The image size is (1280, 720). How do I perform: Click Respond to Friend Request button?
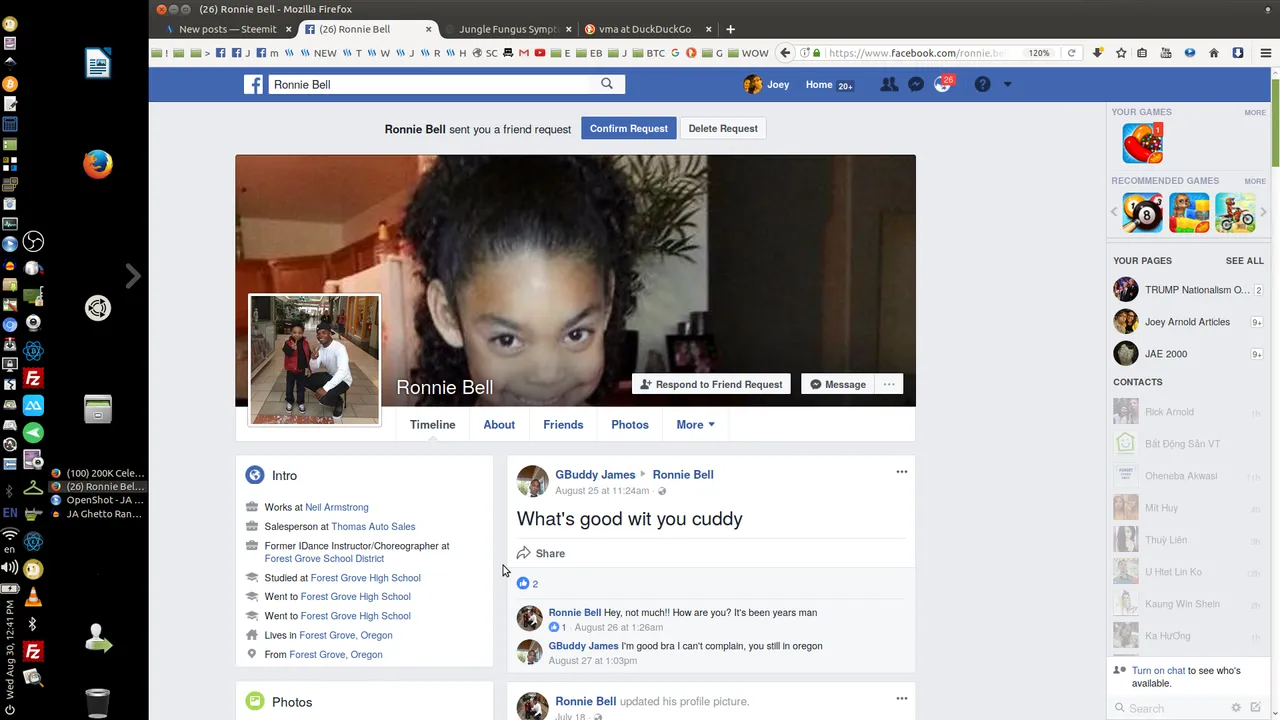711,384
